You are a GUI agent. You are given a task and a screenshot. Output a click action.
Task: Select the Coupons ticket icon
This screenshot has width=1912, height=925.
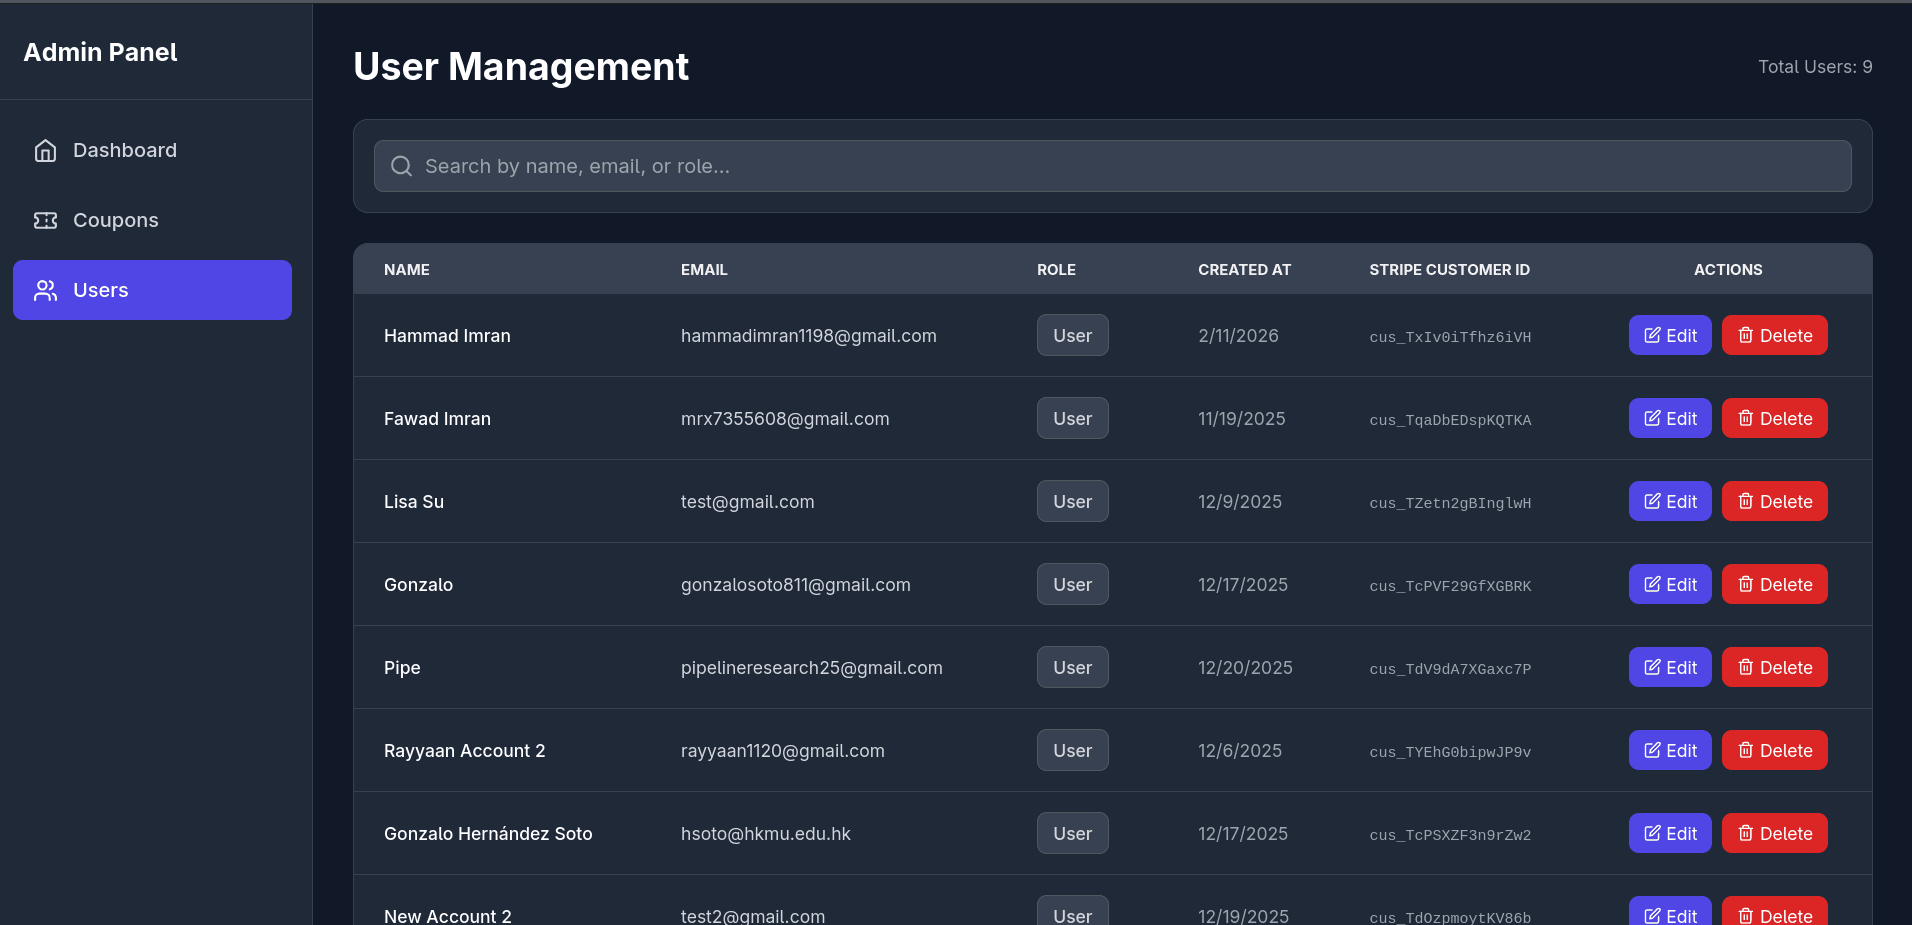click(45, 220)
